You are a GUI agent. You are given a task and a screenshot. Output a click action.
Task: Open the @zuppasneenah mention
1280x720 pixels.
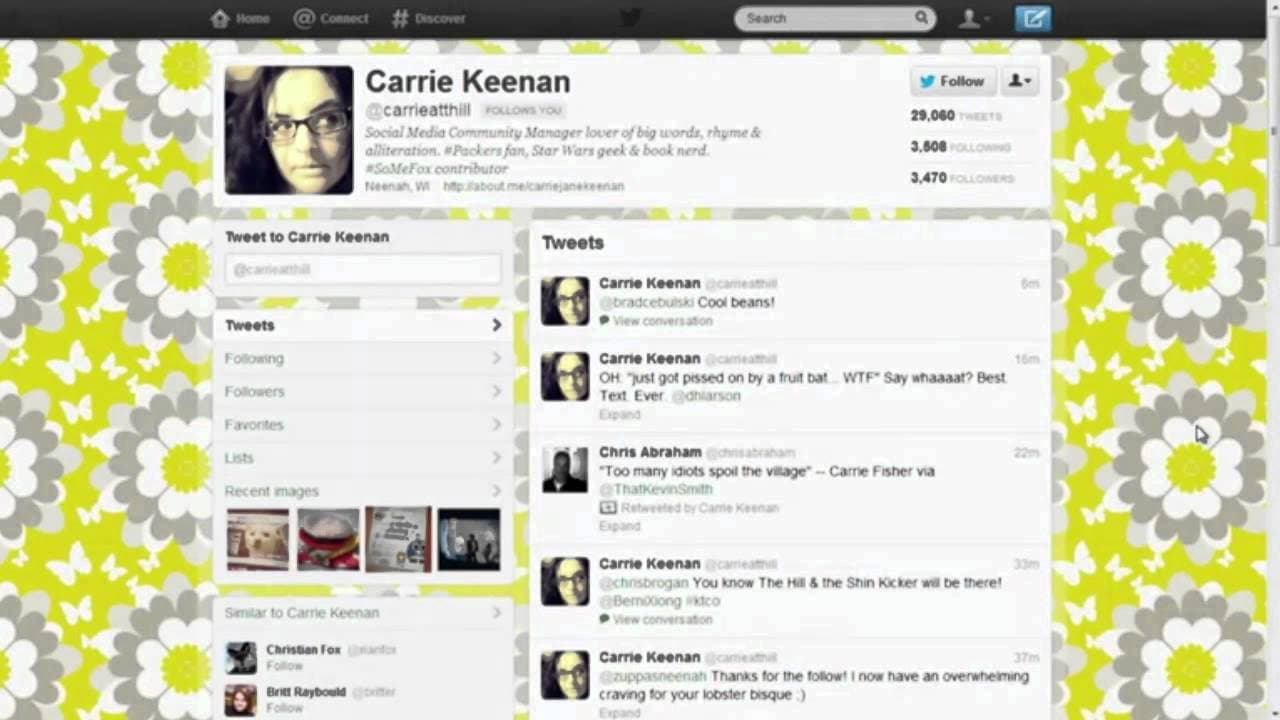pos(653,676)
